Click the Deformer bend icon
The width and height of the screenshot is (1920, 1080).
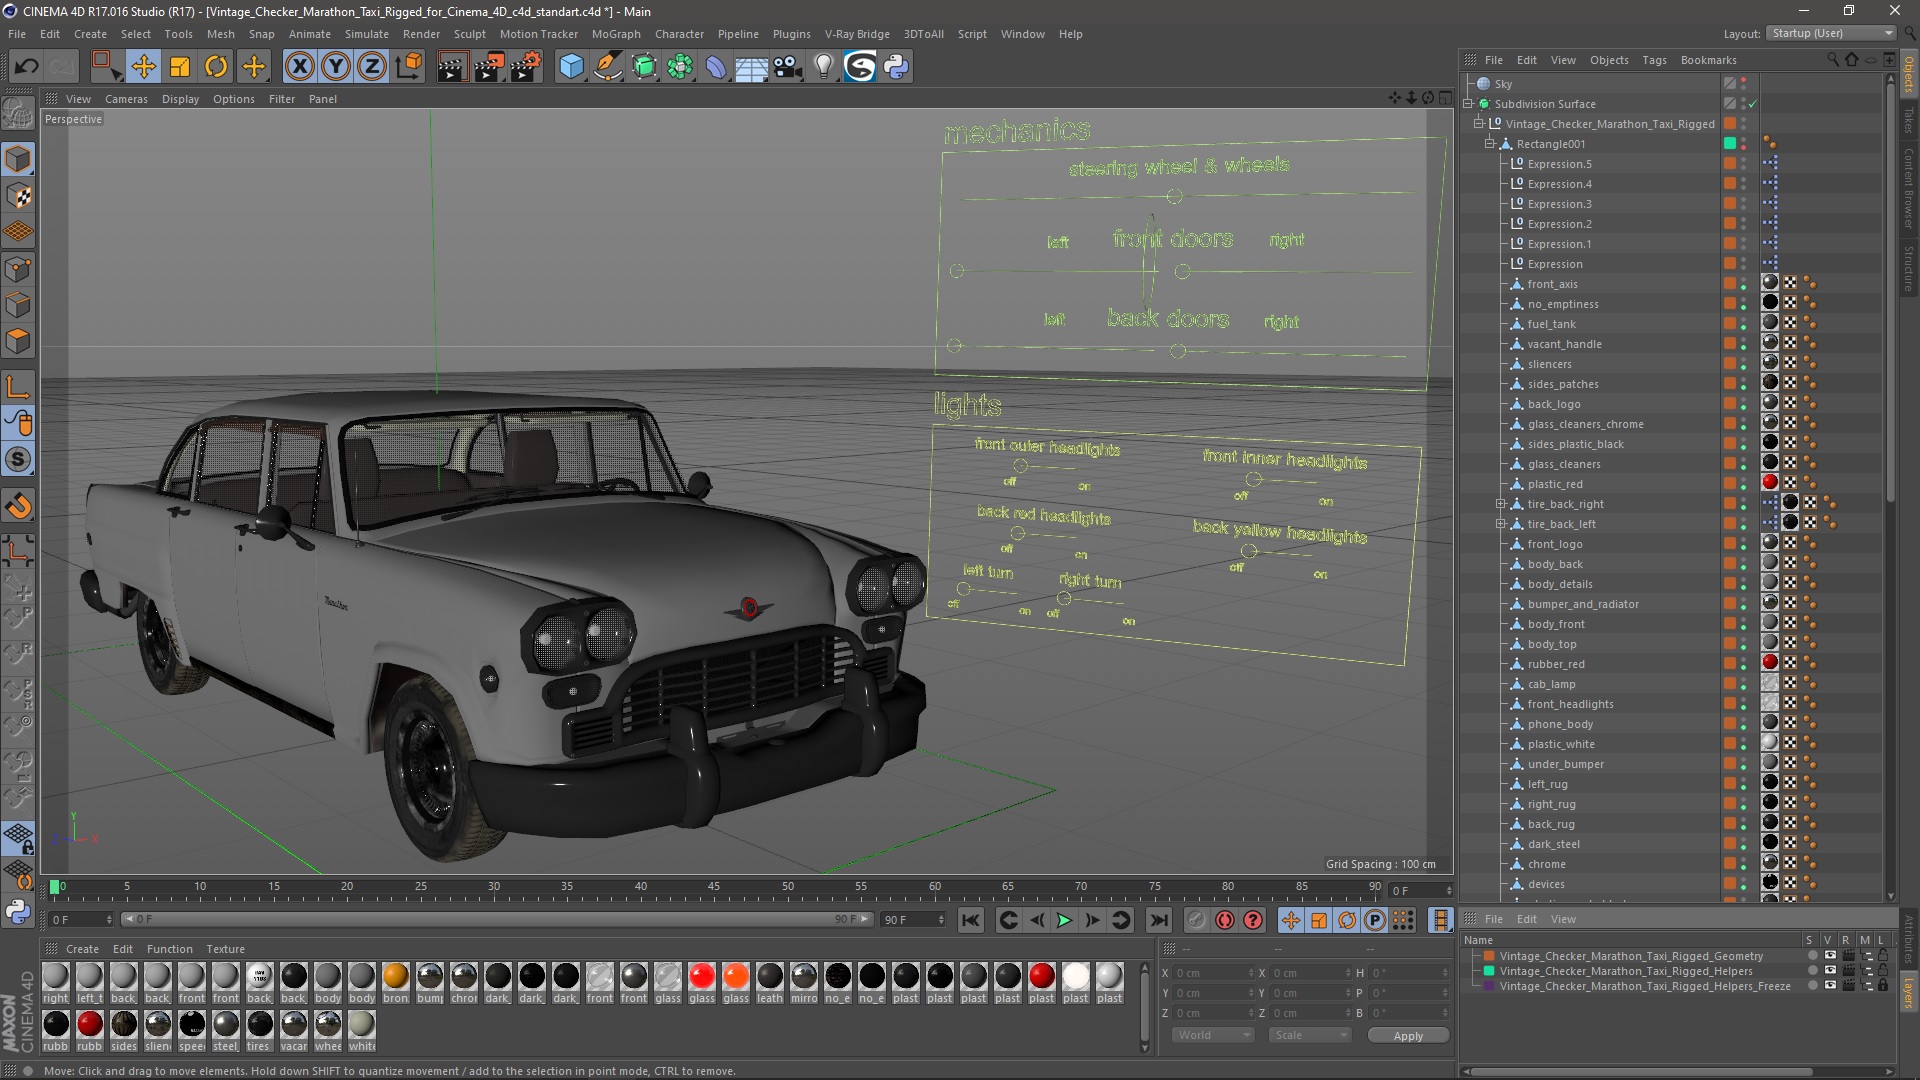tap(716, 67)
